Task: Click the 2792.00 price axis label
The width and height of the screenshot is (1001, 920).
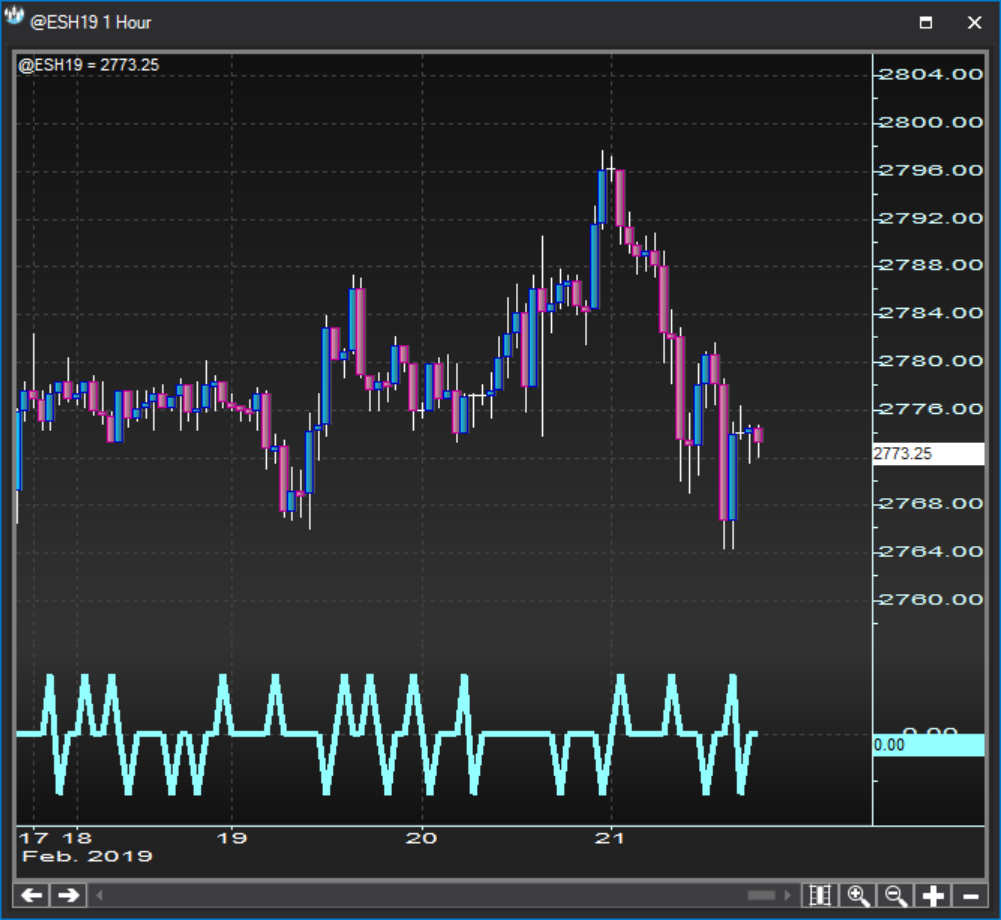Action: 931,218
